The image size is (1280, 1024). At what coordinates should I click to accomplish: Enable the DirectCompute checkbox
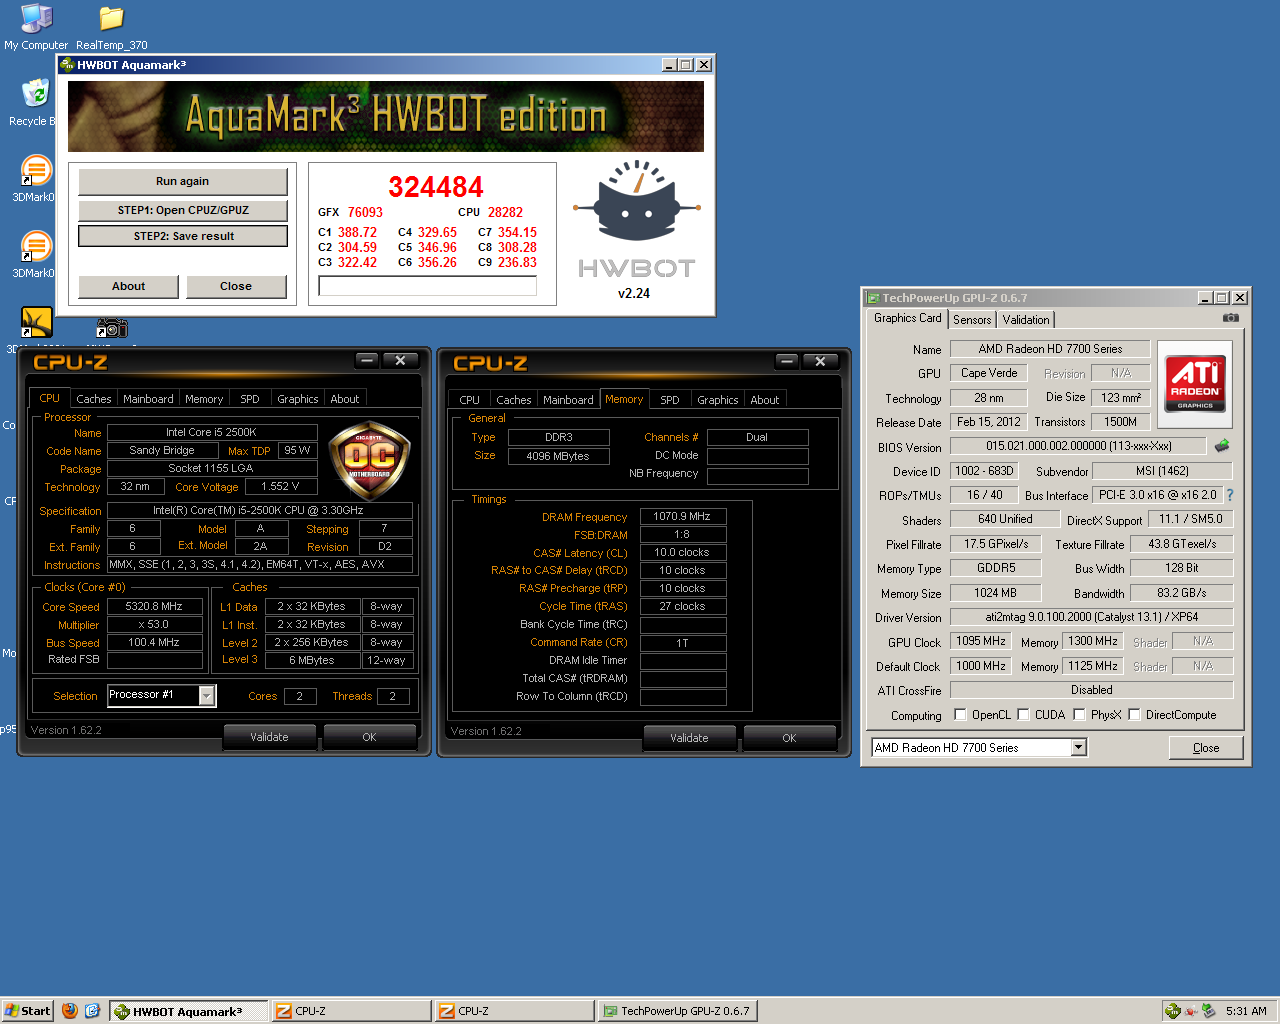(1134, 714)
